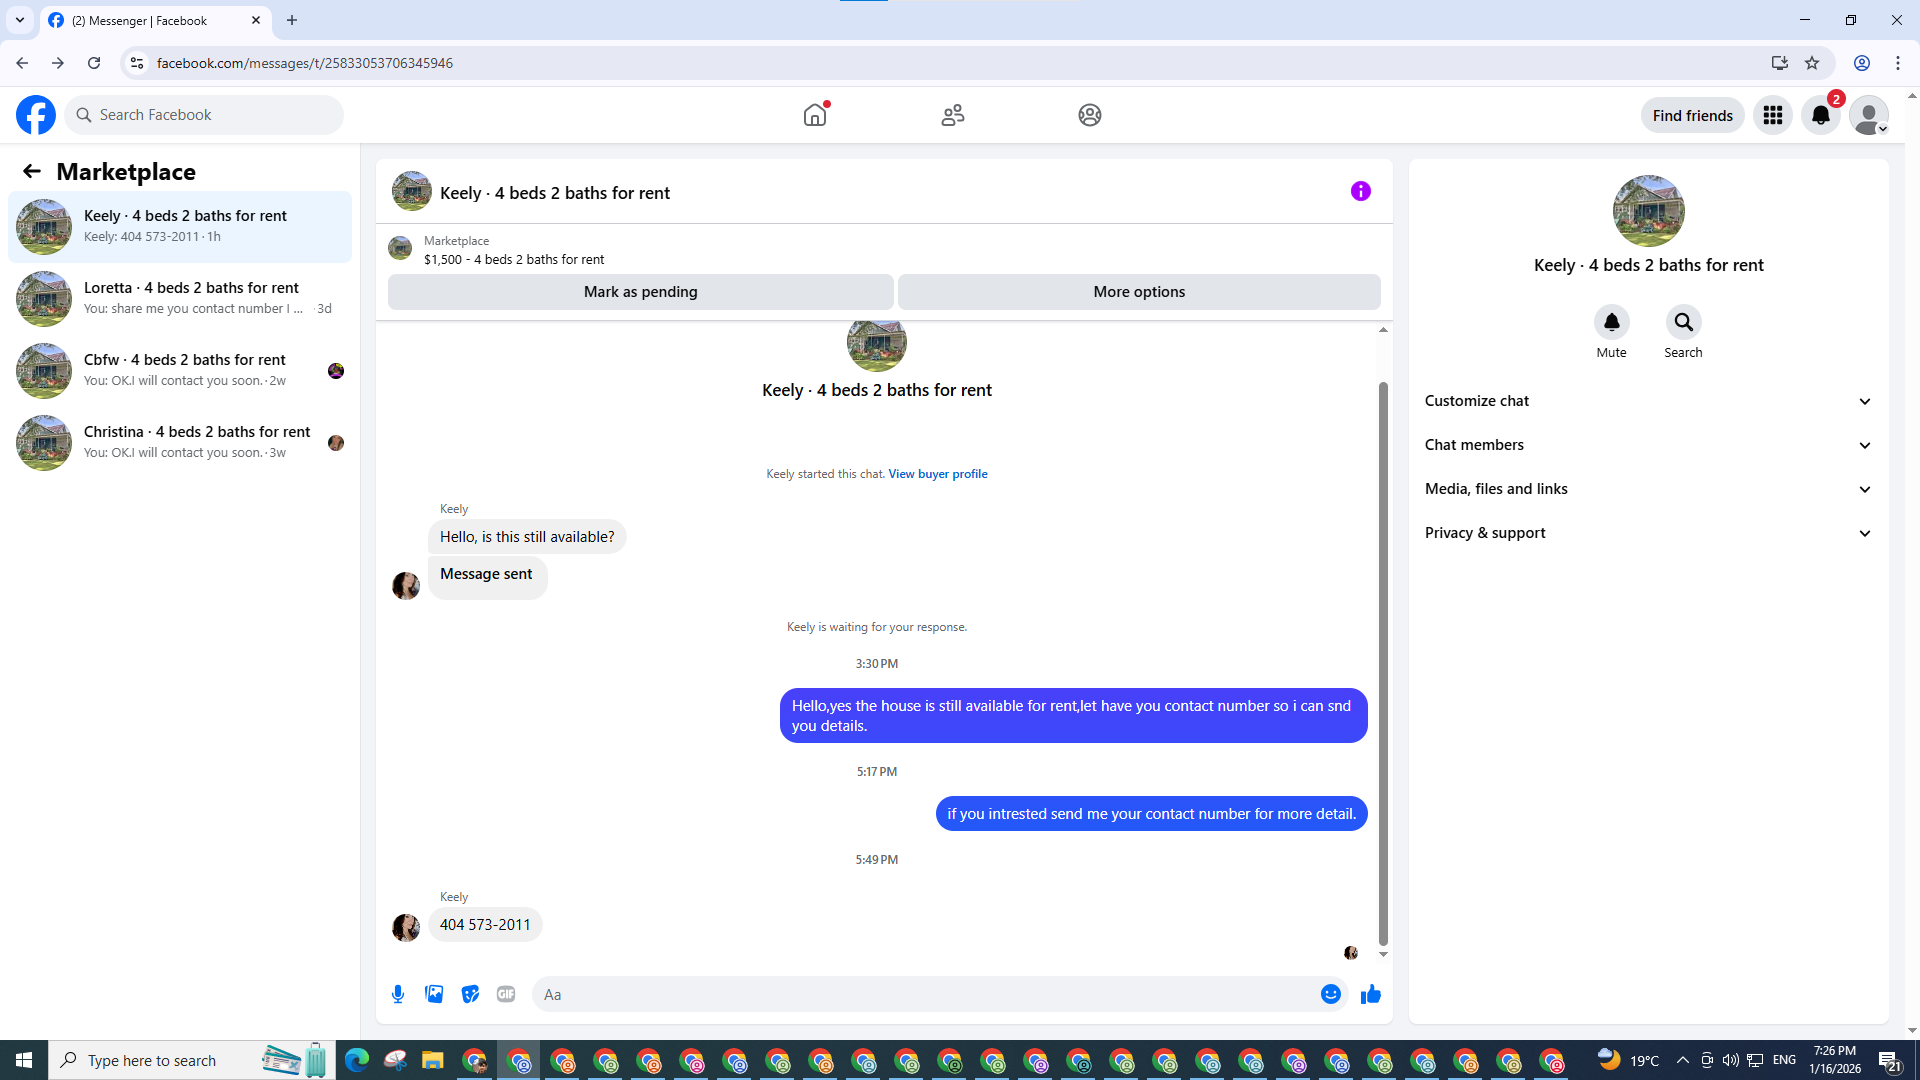Click the voice clip microphone icon
The width and height of the screenshot is (1920, 1080).
(x=398, y=994)
